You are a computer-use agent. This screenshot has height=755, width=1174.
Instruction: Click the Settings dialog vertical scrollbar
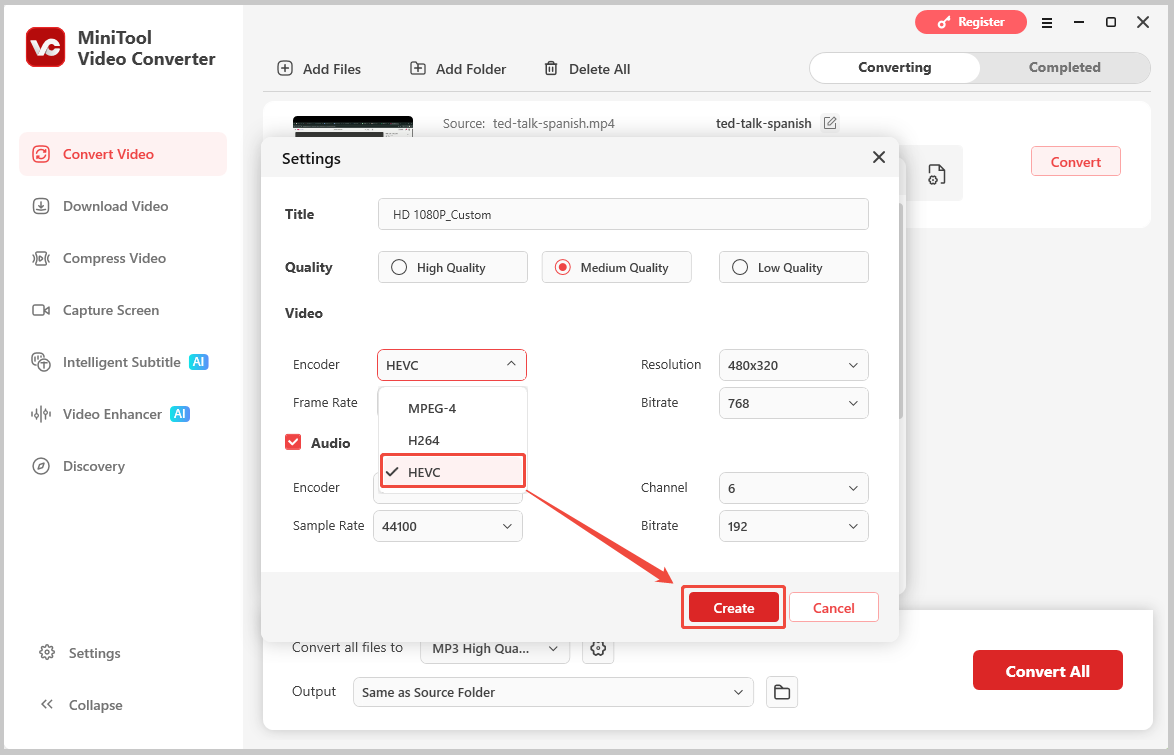point(902,311)
